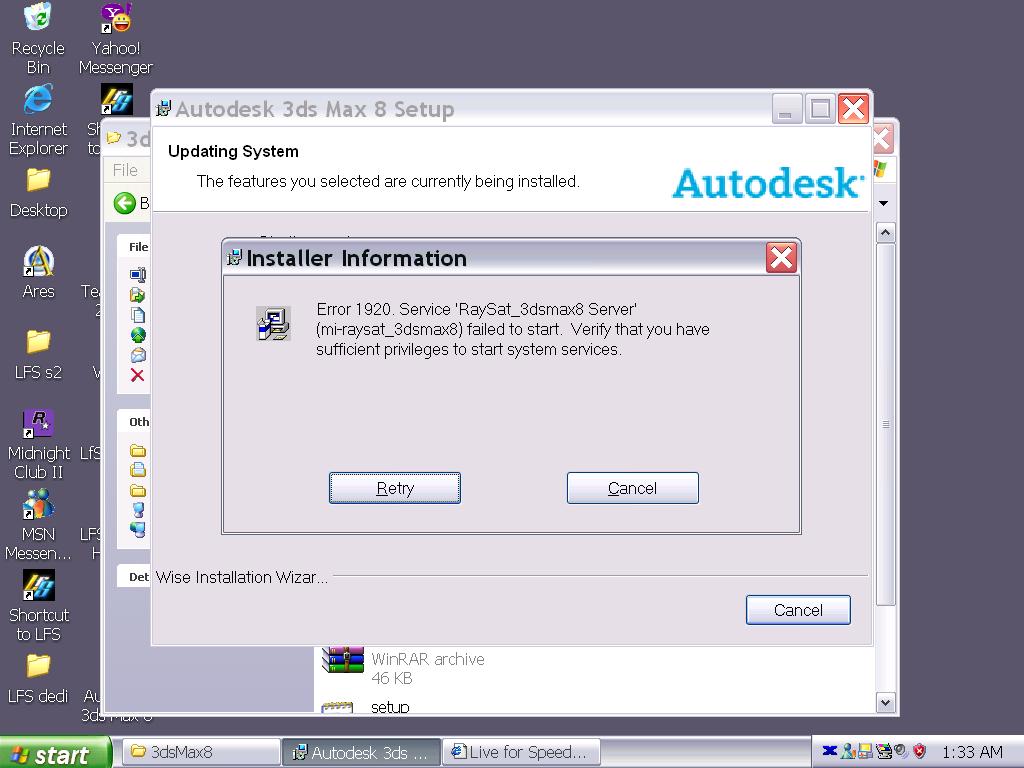Click Shared Documents folder icon under Other Places

pos(137,490)
